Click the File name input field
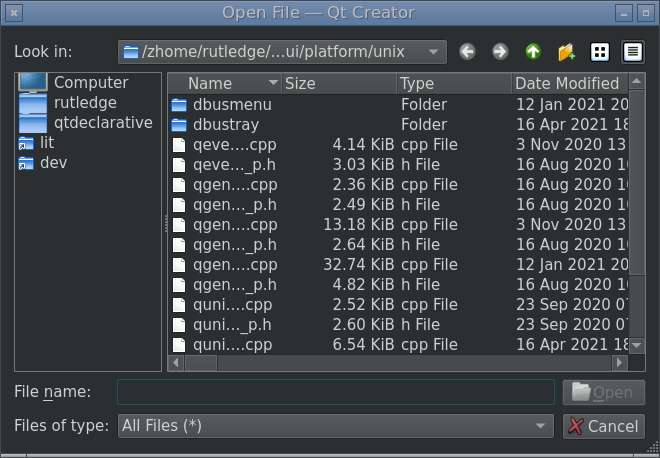660x458 pixels. point(335,392)
